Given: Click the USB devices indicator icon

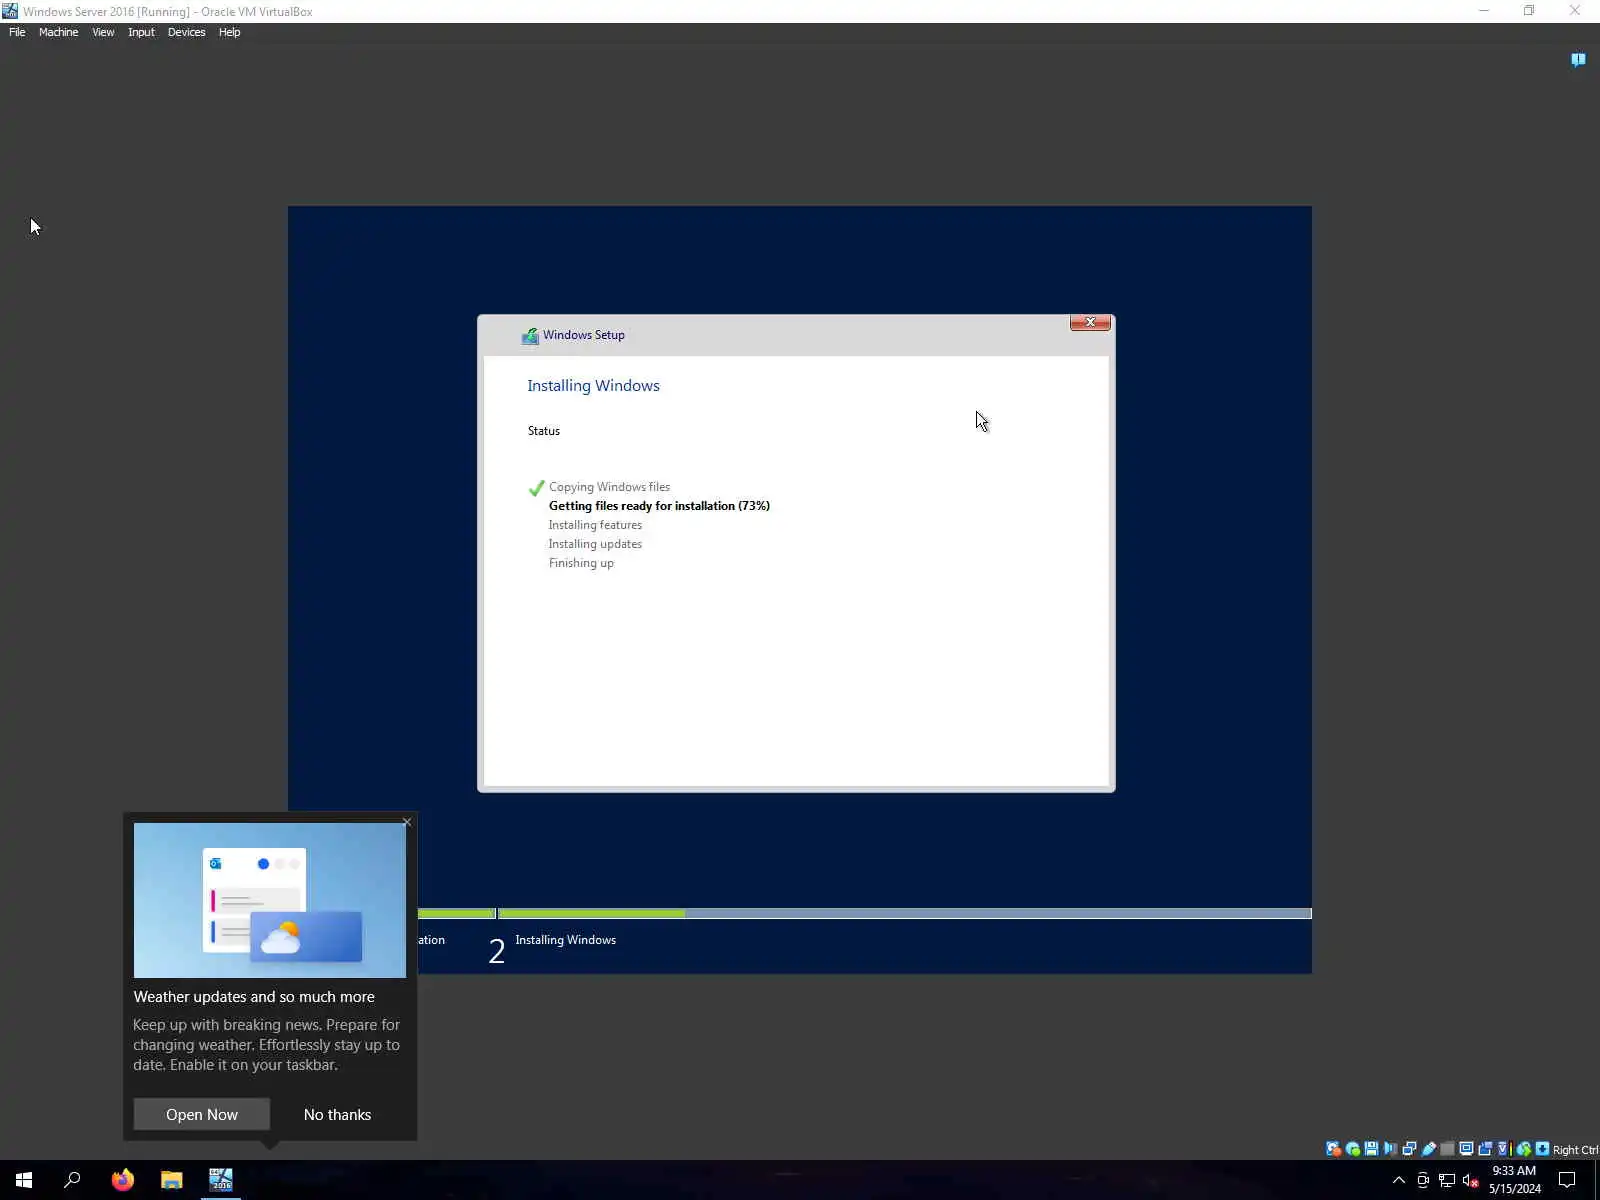Looking at the screenshot, I should click(x=1428, y=1149).
